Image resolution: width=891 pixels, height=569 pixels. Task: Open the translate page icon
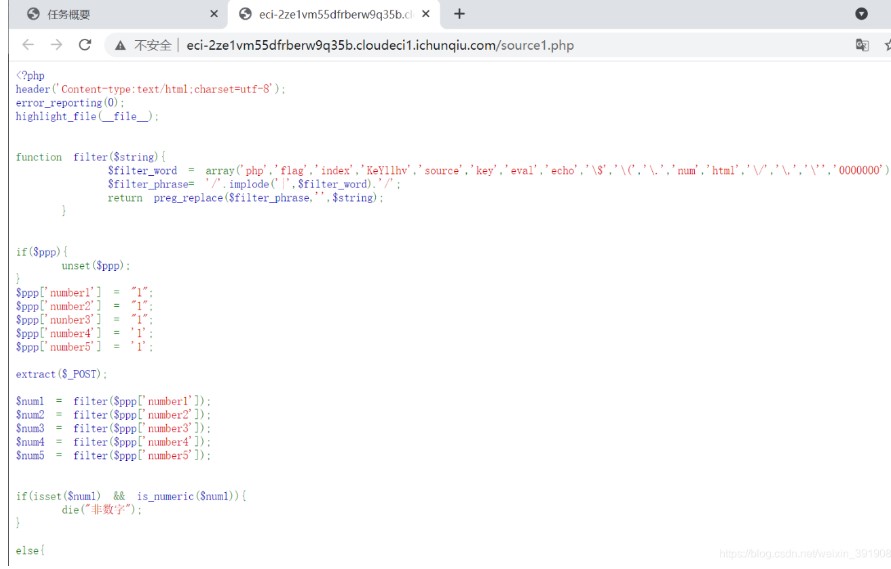[862, 45]
